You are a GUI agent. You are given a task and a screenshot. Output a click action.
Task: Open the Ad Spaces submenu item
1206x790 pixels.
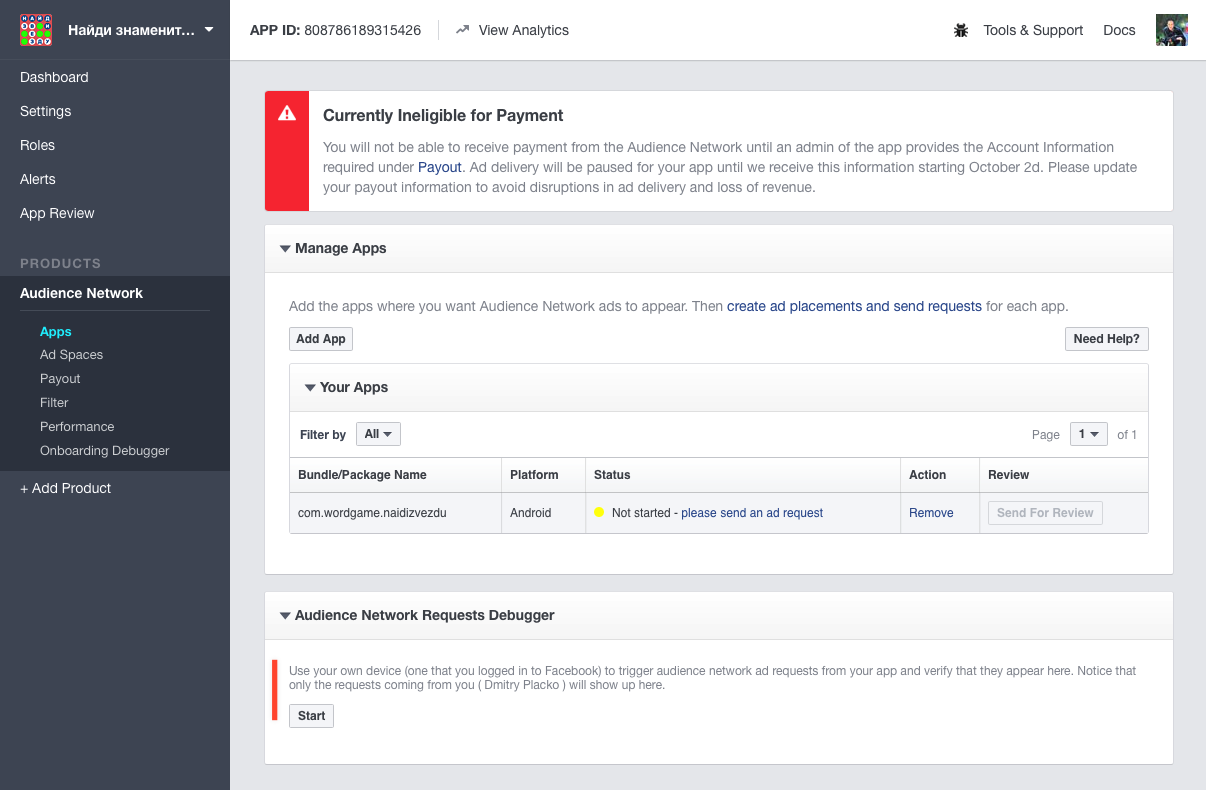pos(71,355)
